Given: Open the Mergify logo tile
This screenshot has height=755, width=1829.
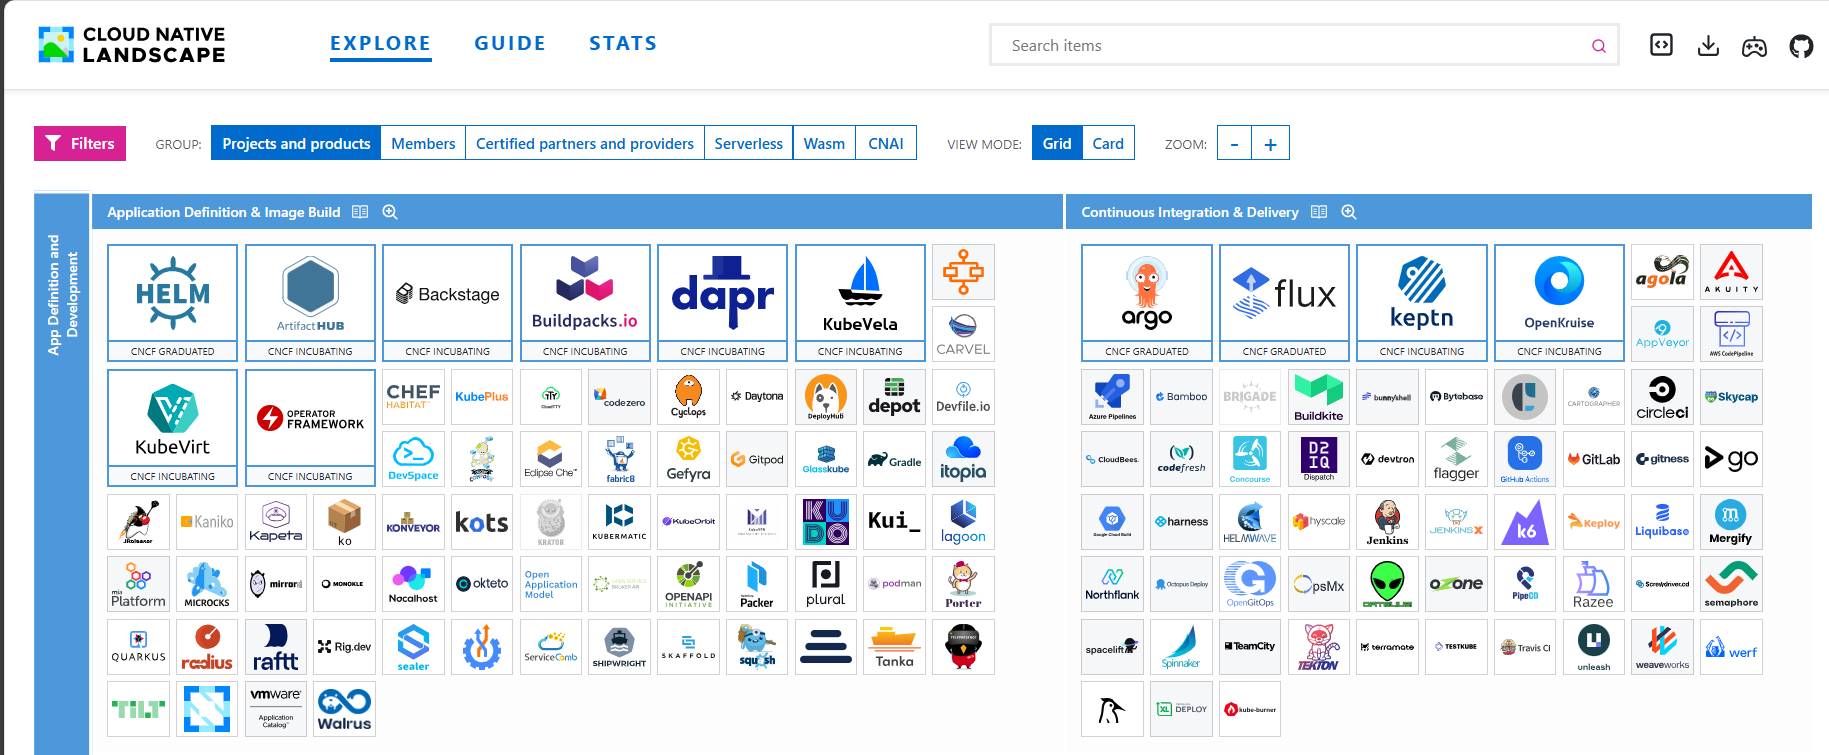Looking at the screenshot, I should [x=1731, y=522].
